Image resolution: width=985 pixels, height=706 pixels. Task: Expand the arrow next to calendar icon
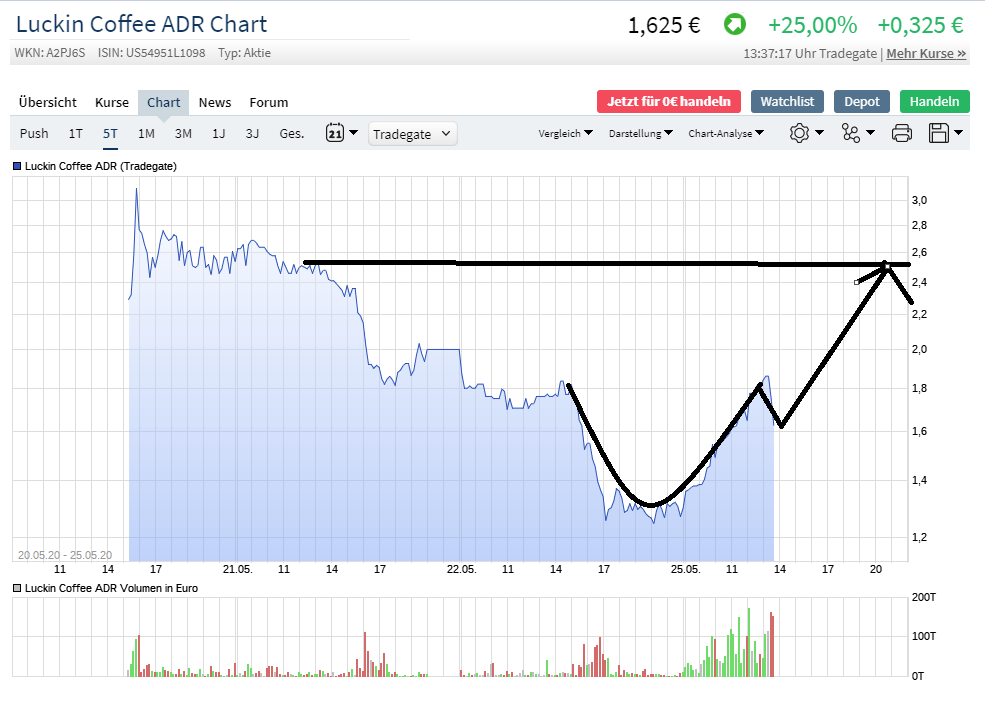coord(353,133)
